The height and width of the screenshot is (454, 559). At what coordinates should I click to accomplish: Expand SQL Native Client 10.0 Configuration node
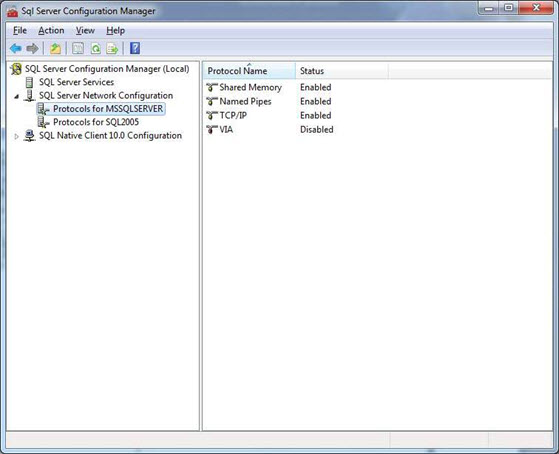pos(16,136)
